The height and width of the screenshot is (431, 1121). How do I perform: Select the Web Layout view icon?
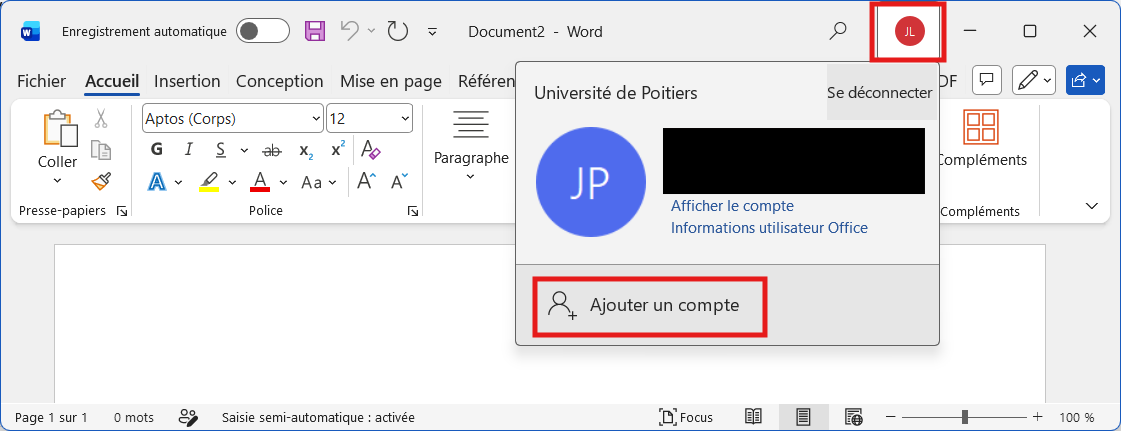pos(853,417)
